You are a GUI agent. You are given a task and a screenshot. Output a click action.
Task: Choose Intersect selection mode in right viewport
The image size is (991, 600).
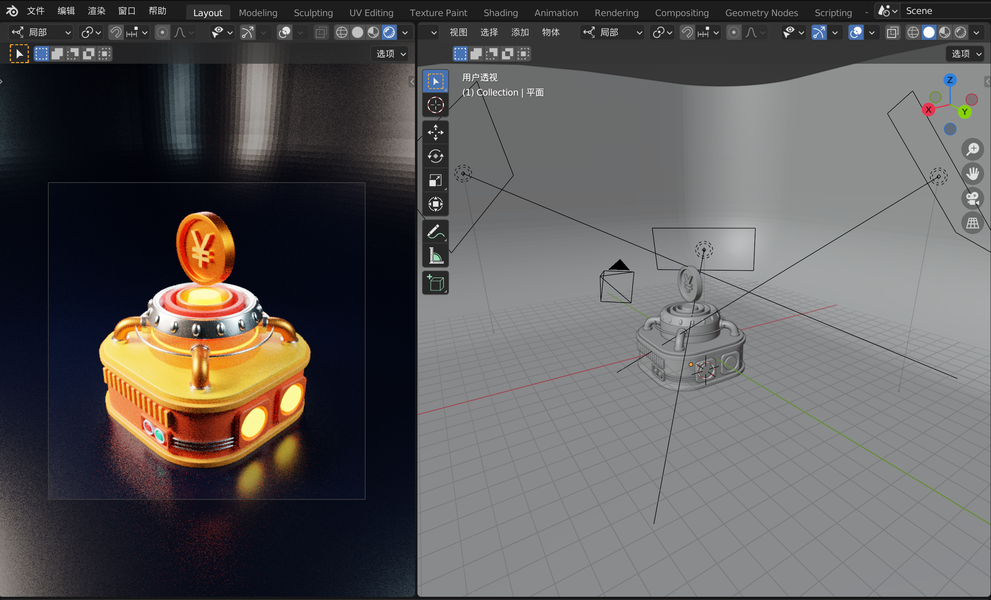point(523,54)
